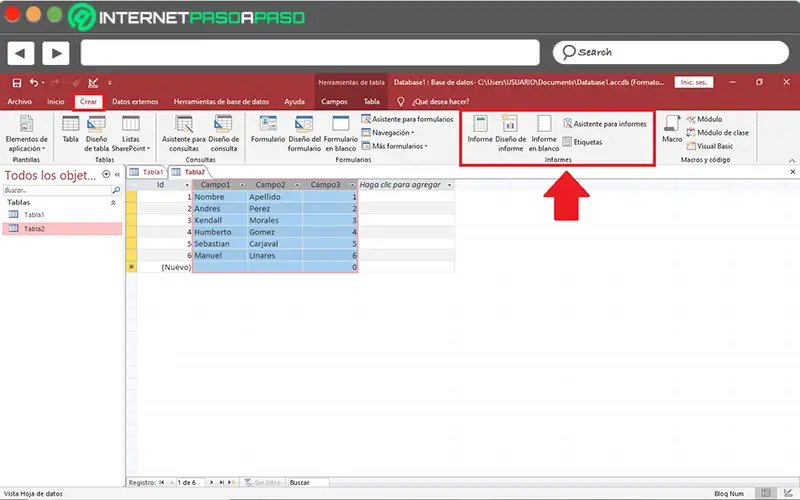
Task: Open Datos externos tab
Action: click(135, 102)
